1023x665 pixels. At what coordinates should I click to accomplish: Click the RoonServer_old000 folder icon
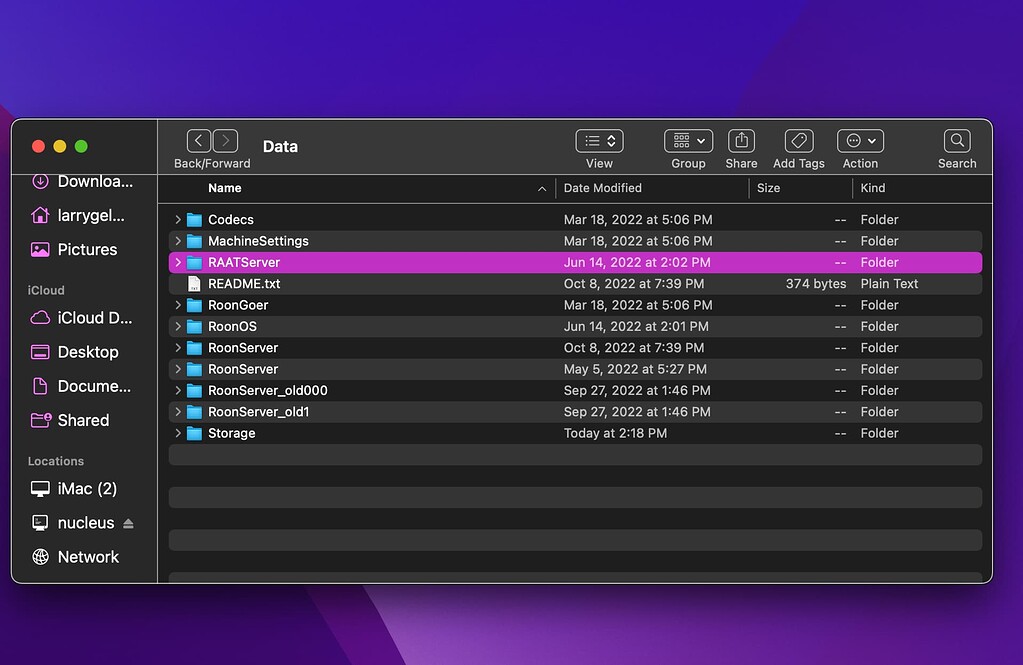coord(194,391)
